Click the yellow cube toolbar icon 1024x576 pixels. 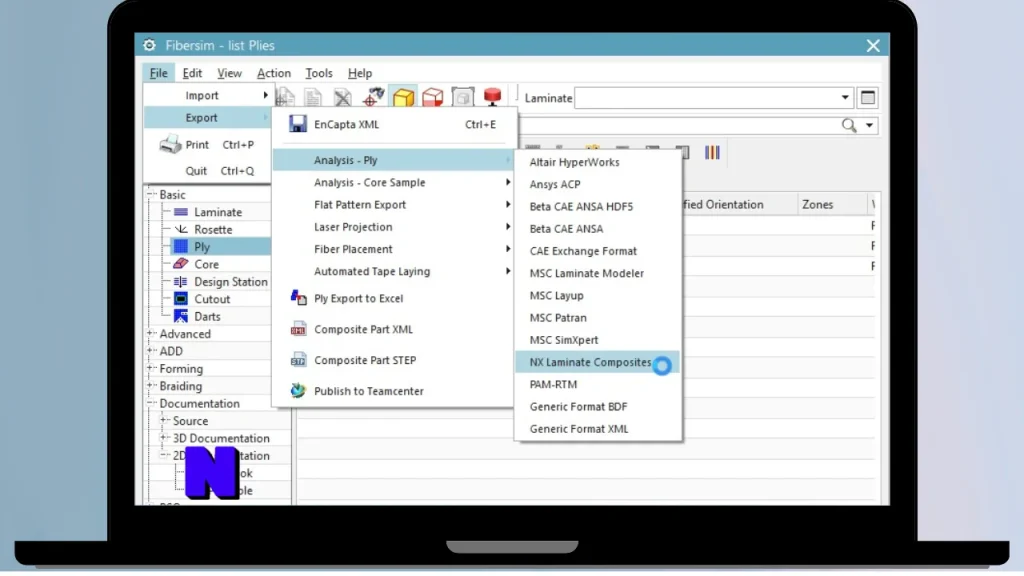tap(404, 98)
